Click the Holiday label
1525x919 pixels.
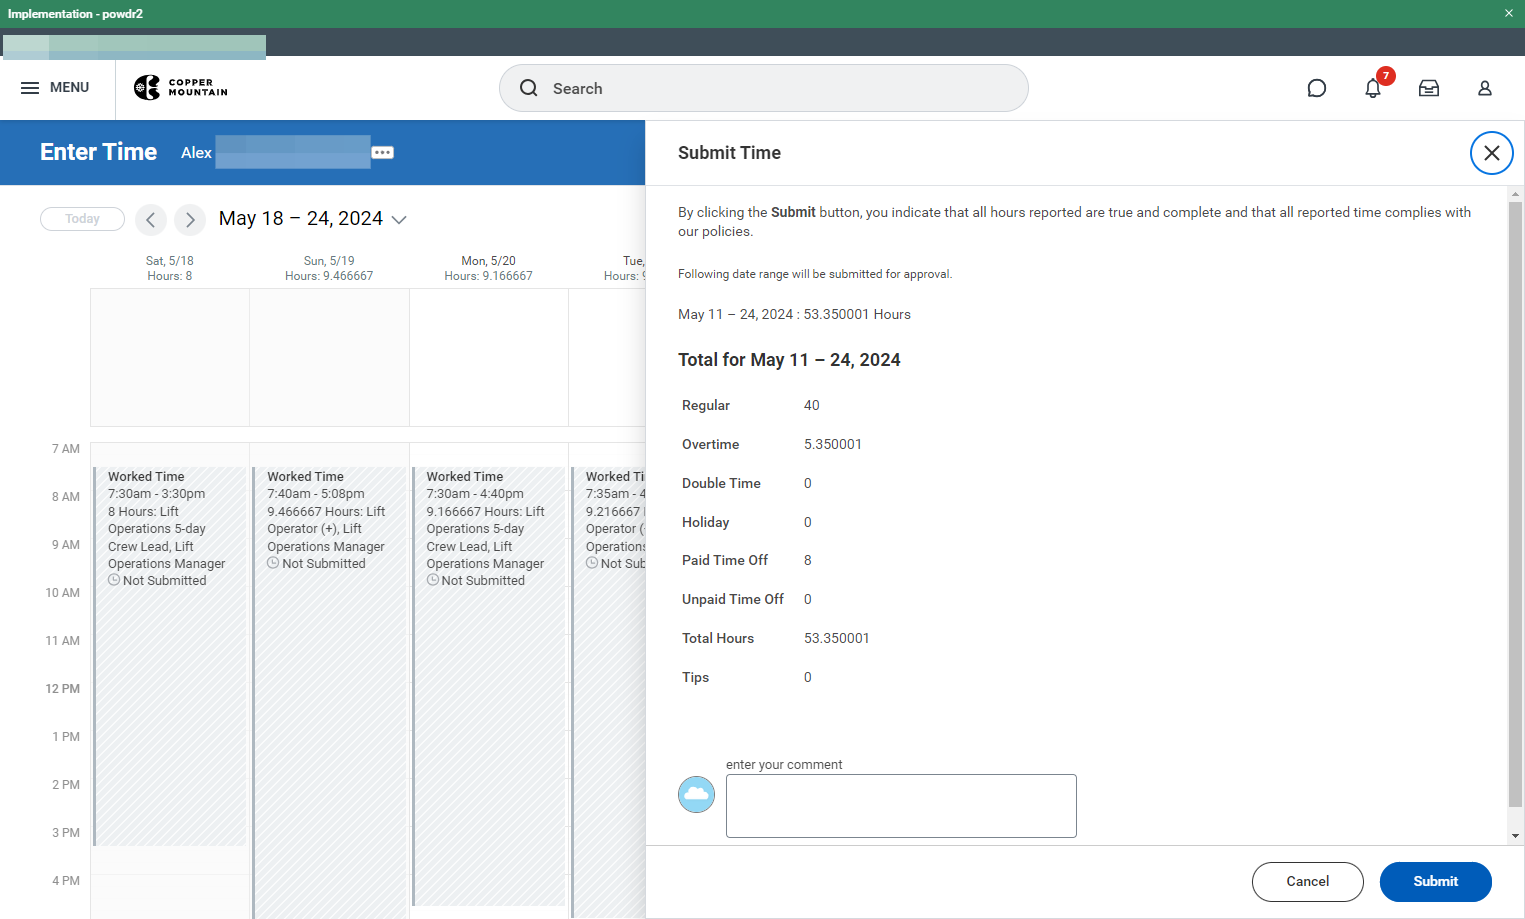[706, 523]
